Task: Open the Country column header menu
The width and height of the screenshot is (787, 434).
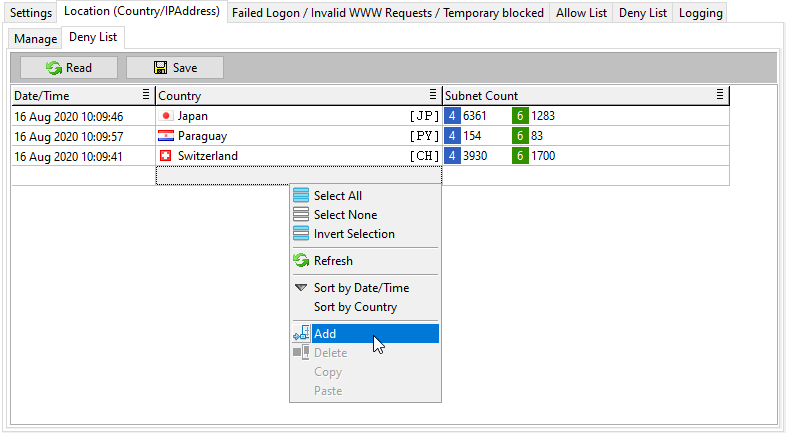Action: coord(433,94)
